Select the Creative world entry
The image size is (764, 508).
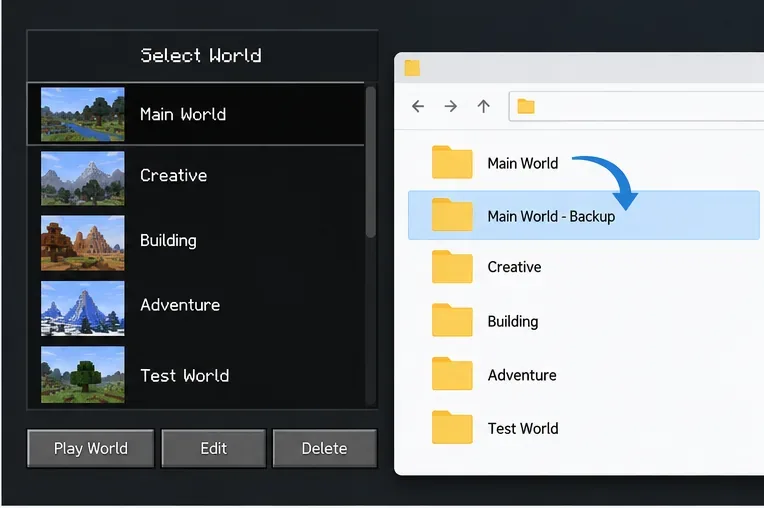tap(195, 178)
